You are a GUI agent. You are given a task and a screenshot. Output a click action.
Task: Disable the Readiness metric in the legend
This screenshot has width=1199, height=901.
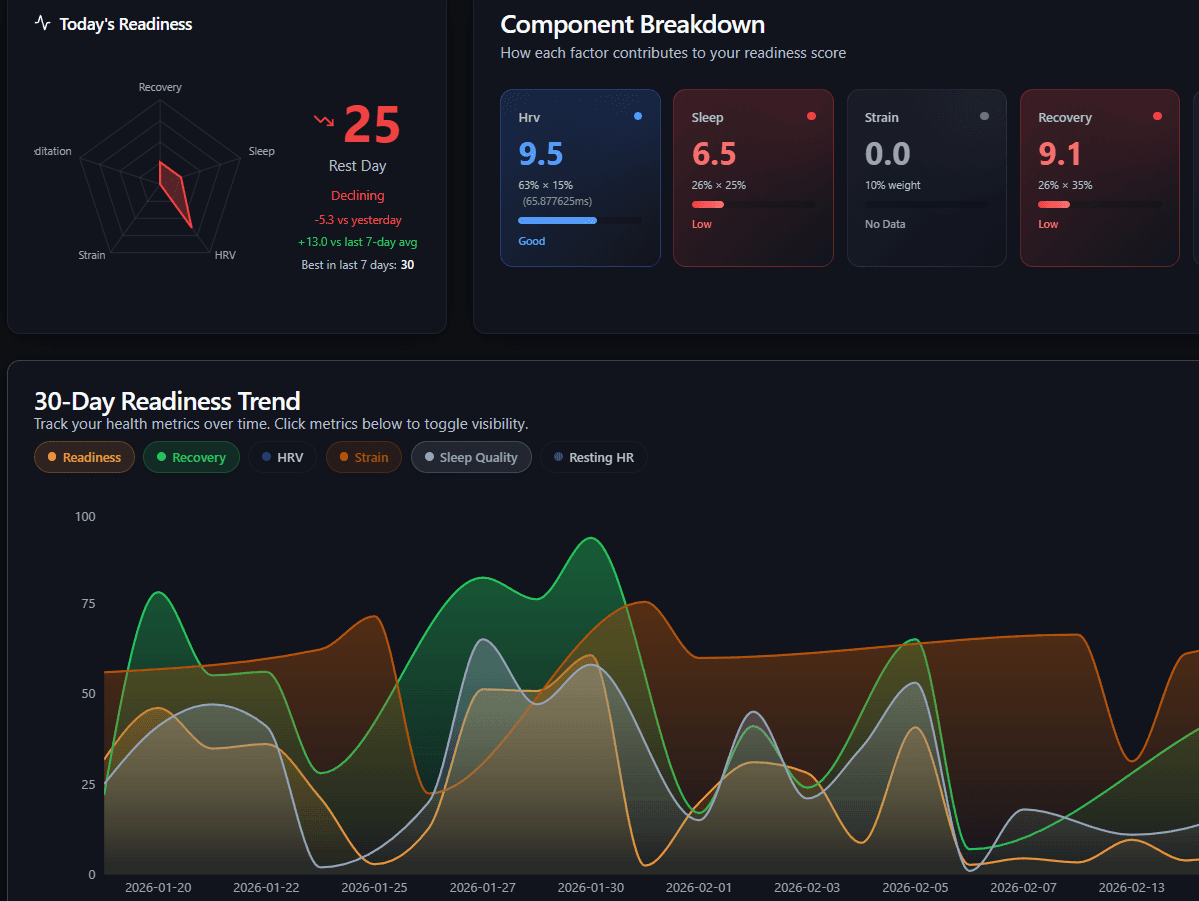[84, 457]
